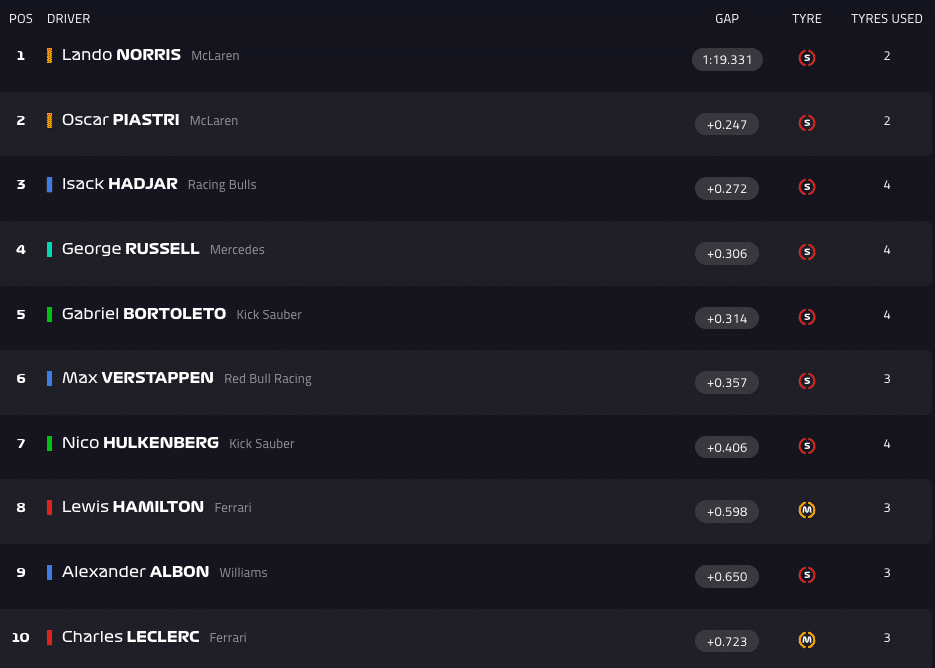Open Max Verstappen driver entry

point(137,378)
